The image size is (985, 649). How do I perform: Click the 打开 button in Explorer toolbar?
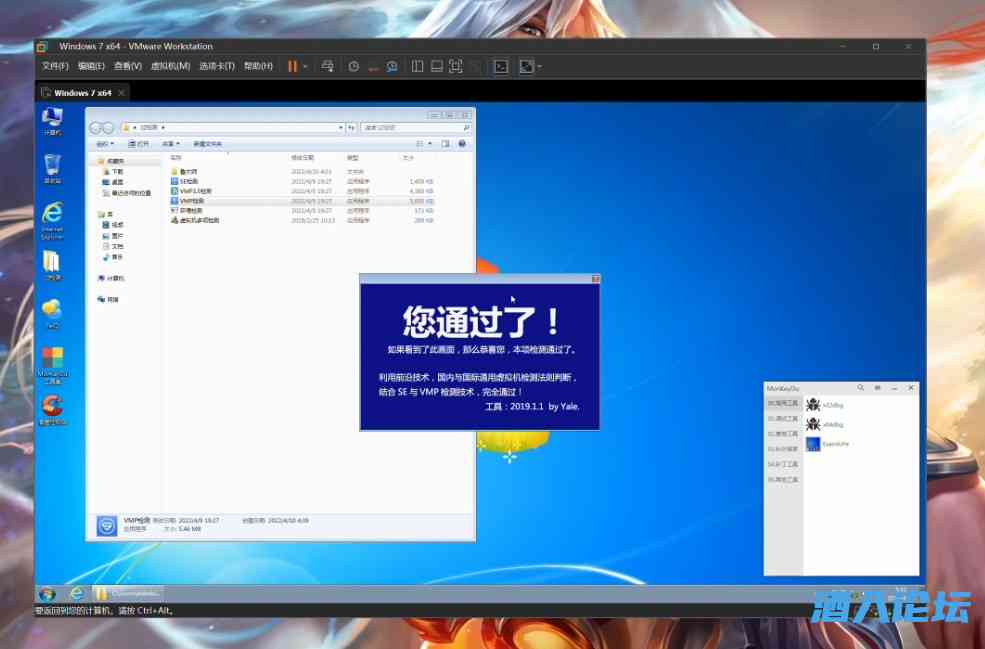(139, 145)
